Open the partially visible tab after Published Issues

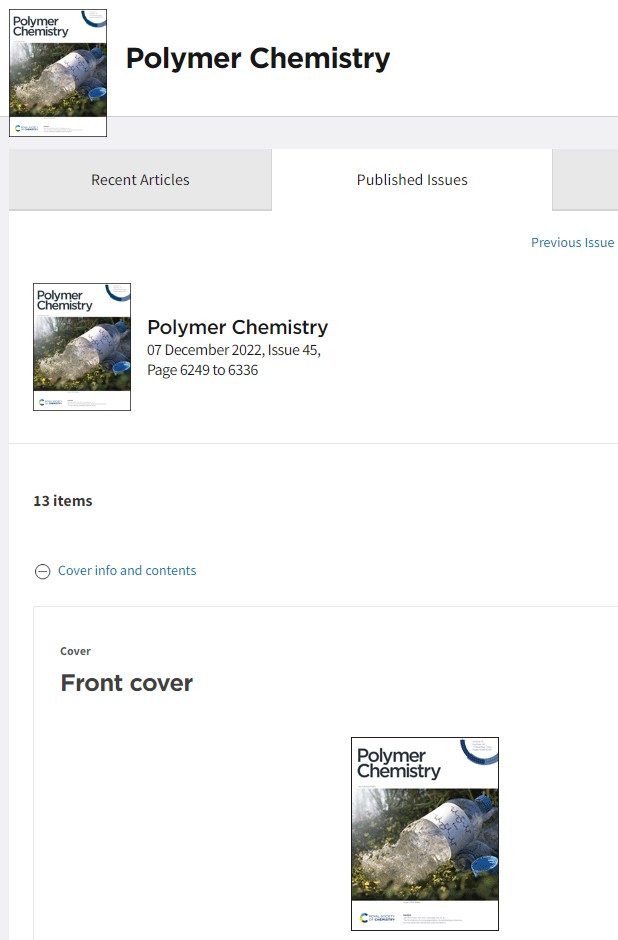[x=585, y=180]
